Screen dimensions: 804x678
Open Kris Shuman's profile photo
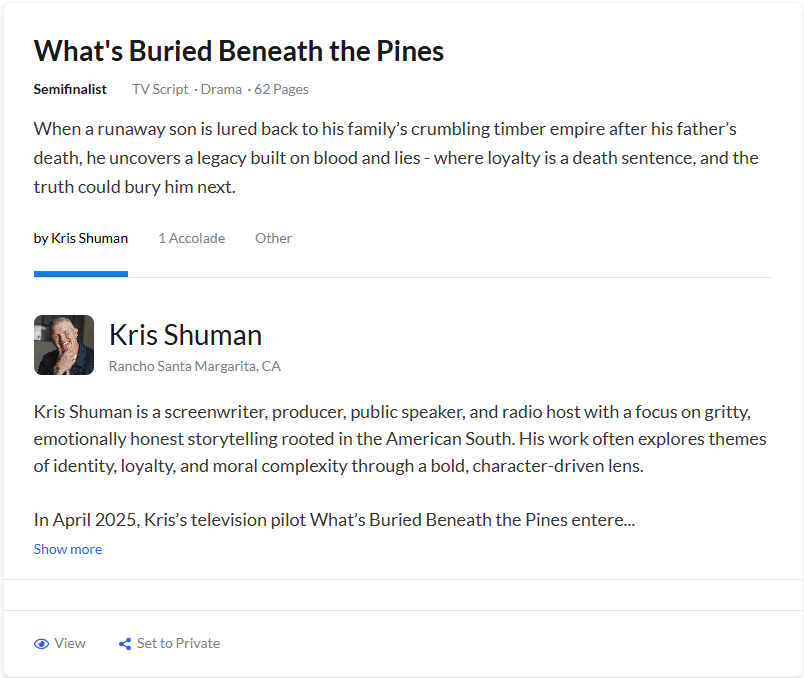tap(64, 345)
